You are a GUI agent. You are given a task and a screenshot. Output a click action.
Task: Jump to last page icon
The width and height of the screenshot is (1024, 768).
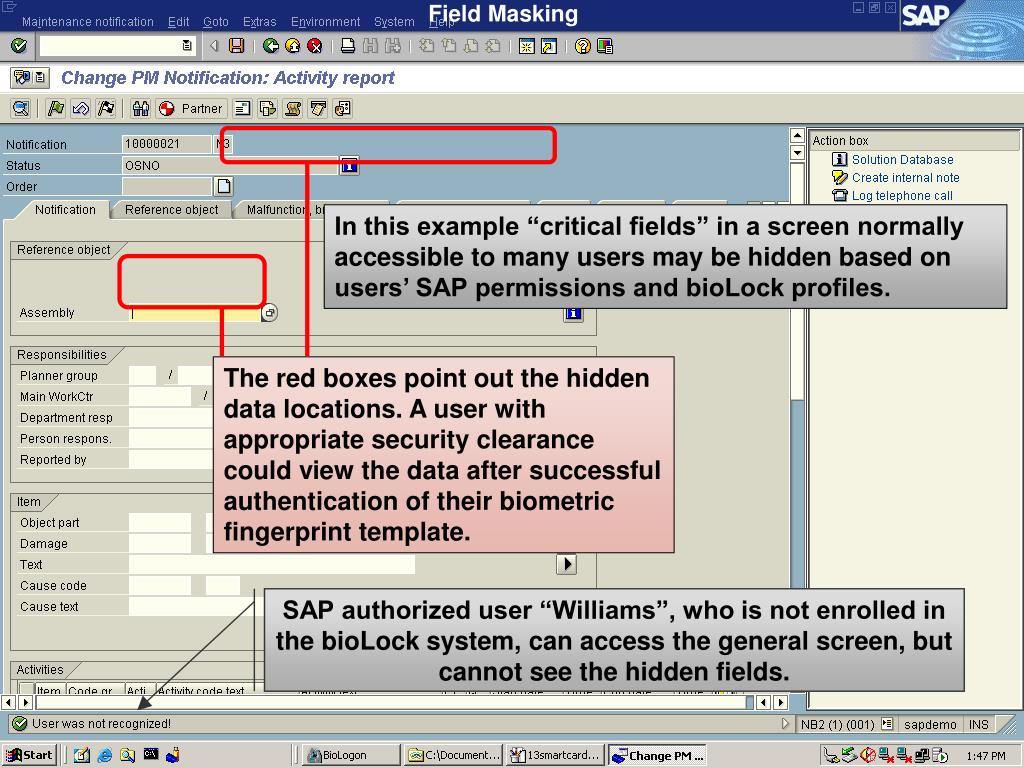point(493,46)
